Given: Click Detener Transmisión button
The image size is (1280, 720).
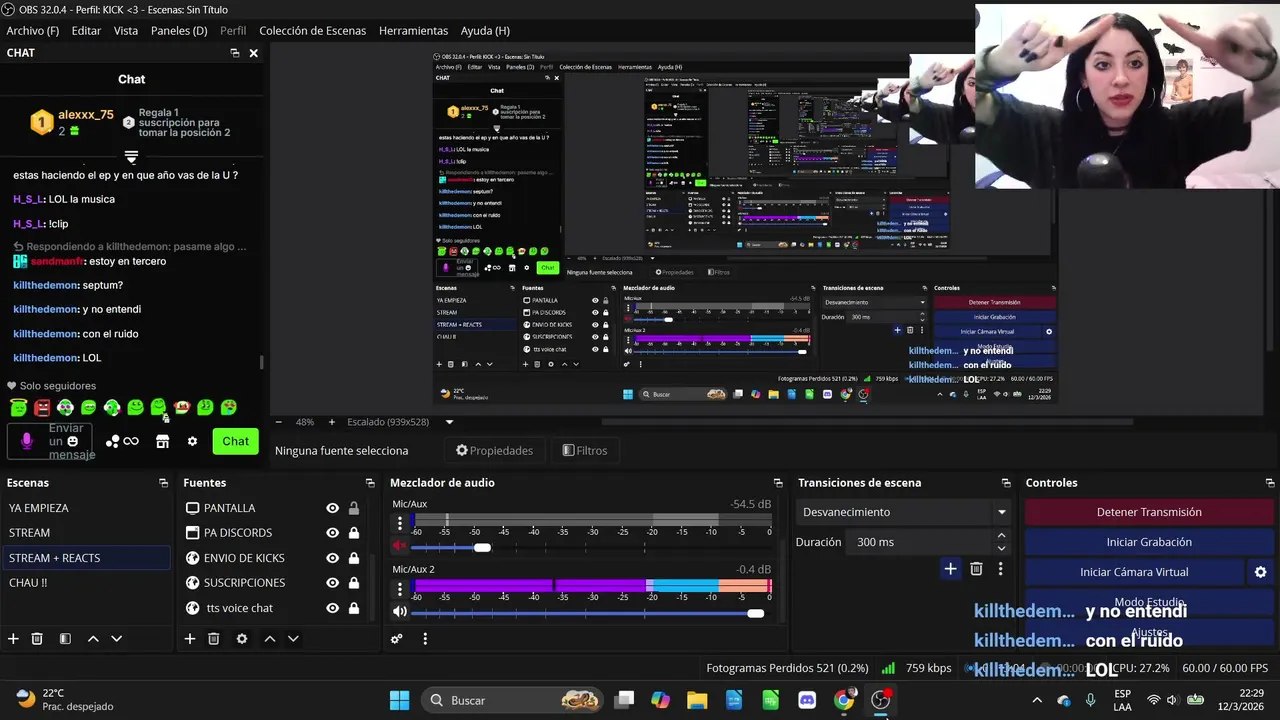Looking at the screenshot, I should pyautogui.click(x=1149, y=512).
